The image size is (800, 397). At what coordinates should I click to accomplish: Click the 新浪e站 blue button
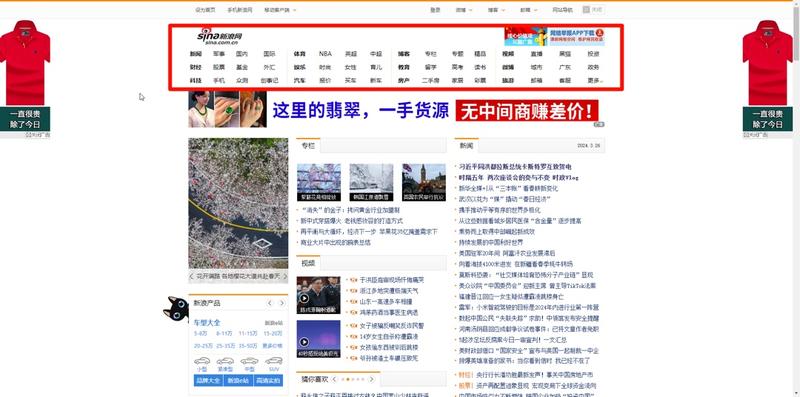point(238,381)
